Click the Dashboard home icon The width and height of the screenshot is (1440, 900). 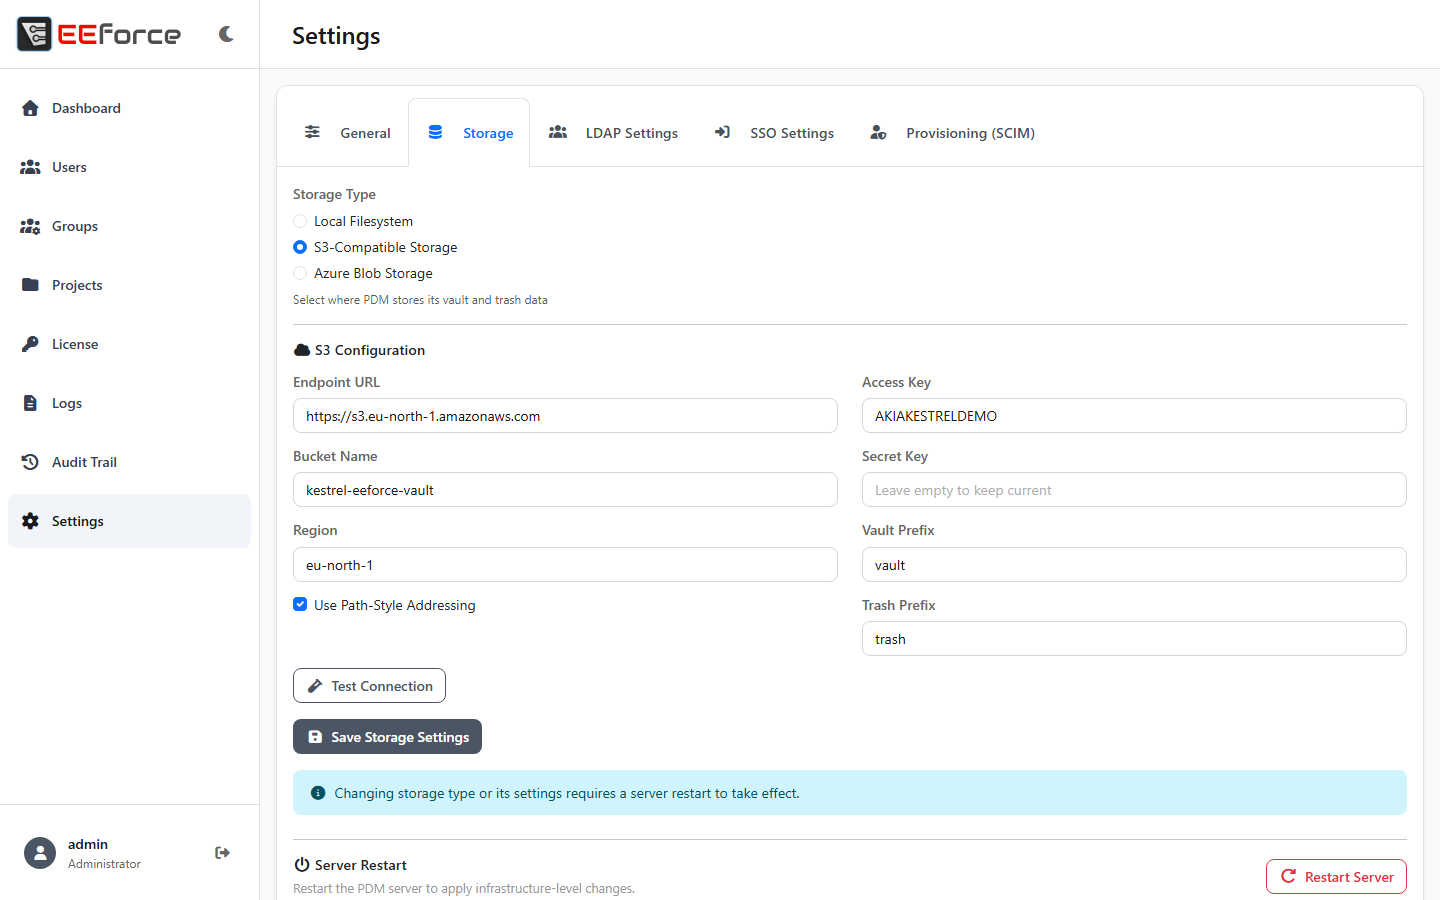pos(30,108)
